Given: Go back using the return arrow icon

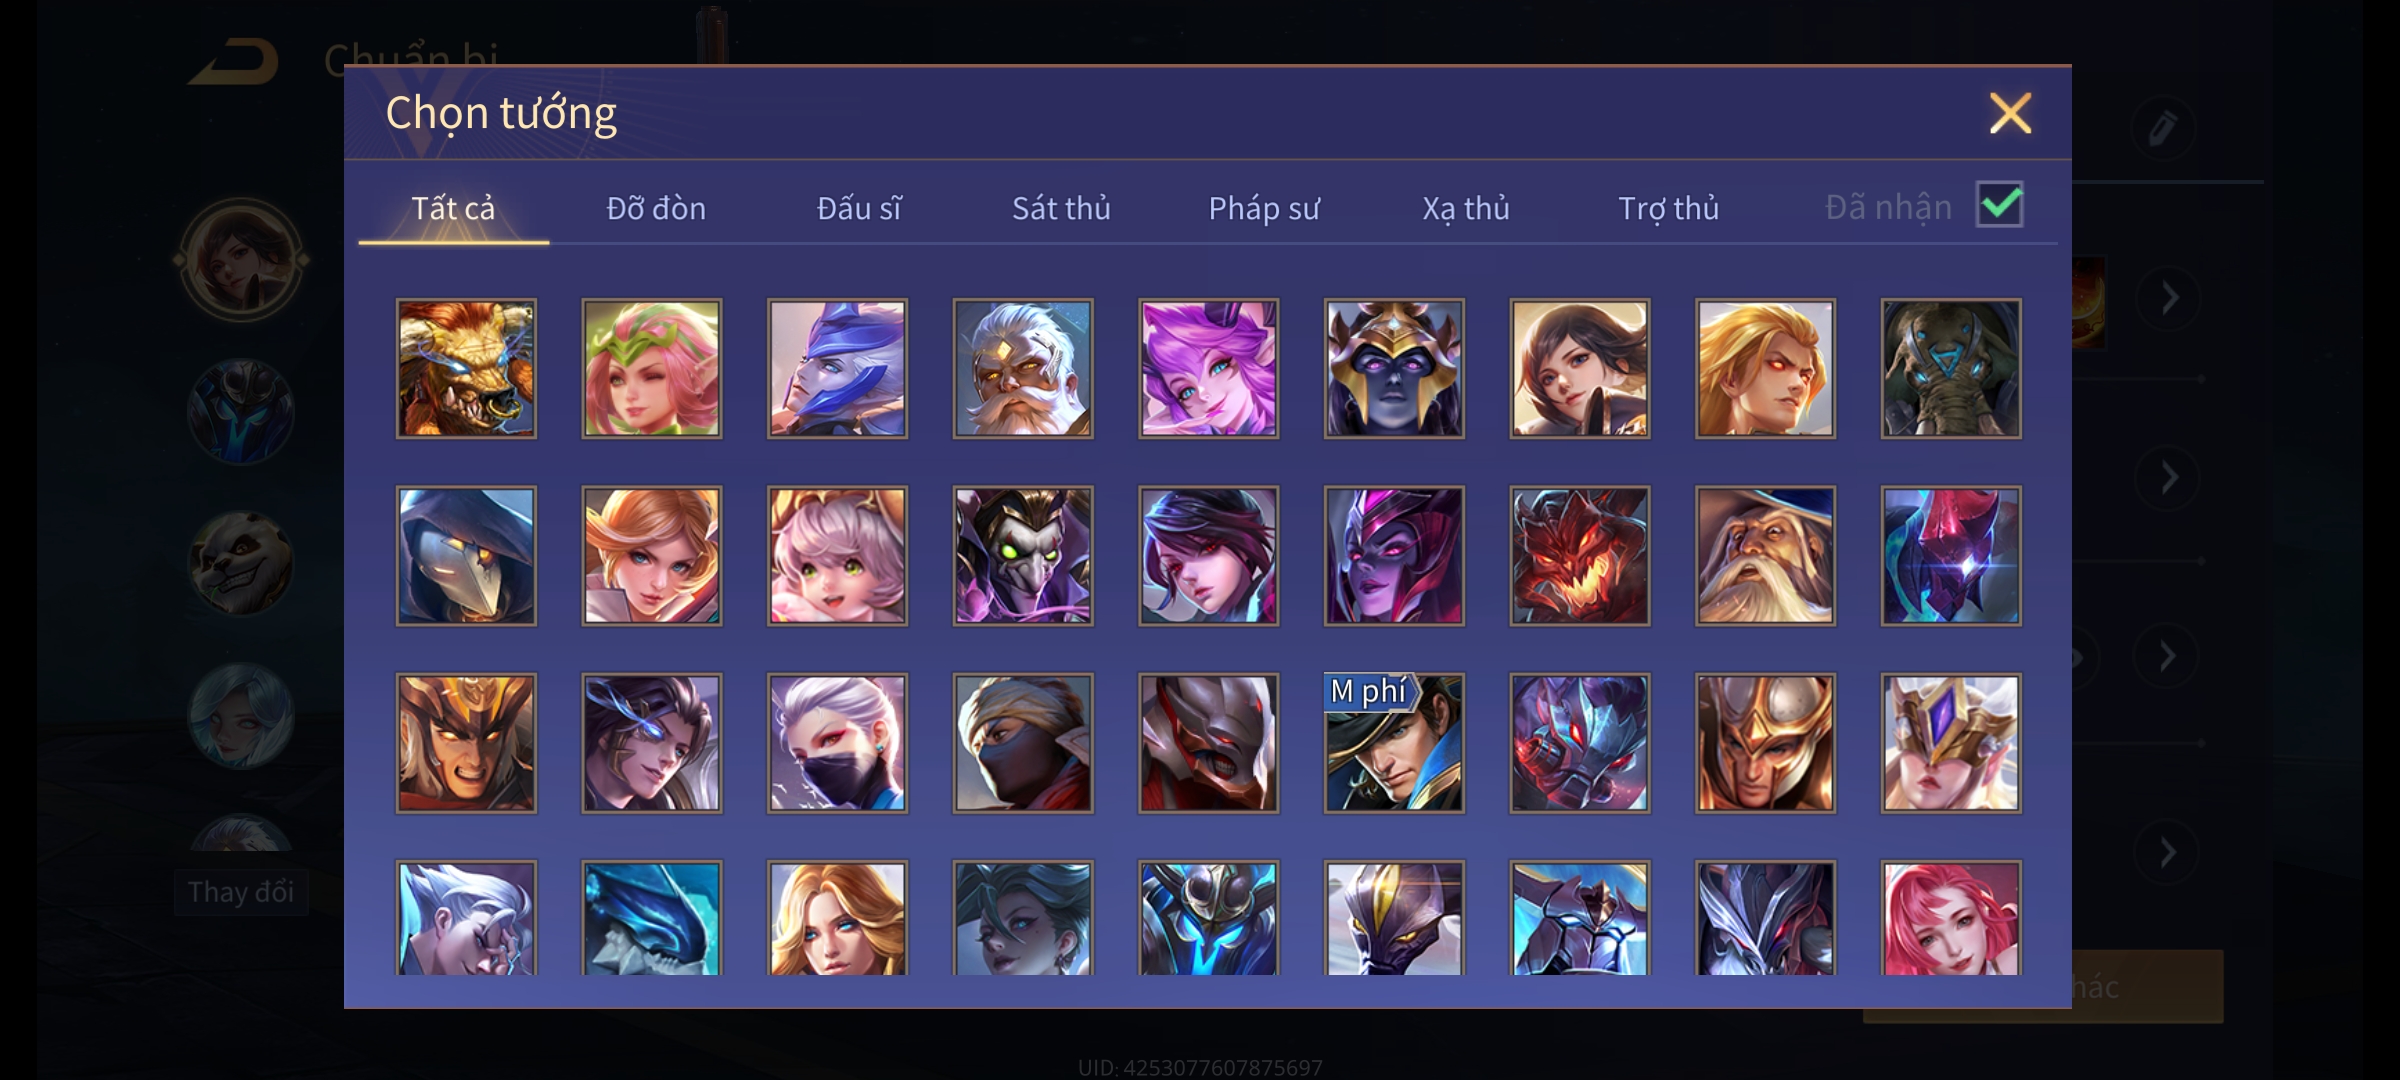Looking at the screenshot, I should coord(234,62).
